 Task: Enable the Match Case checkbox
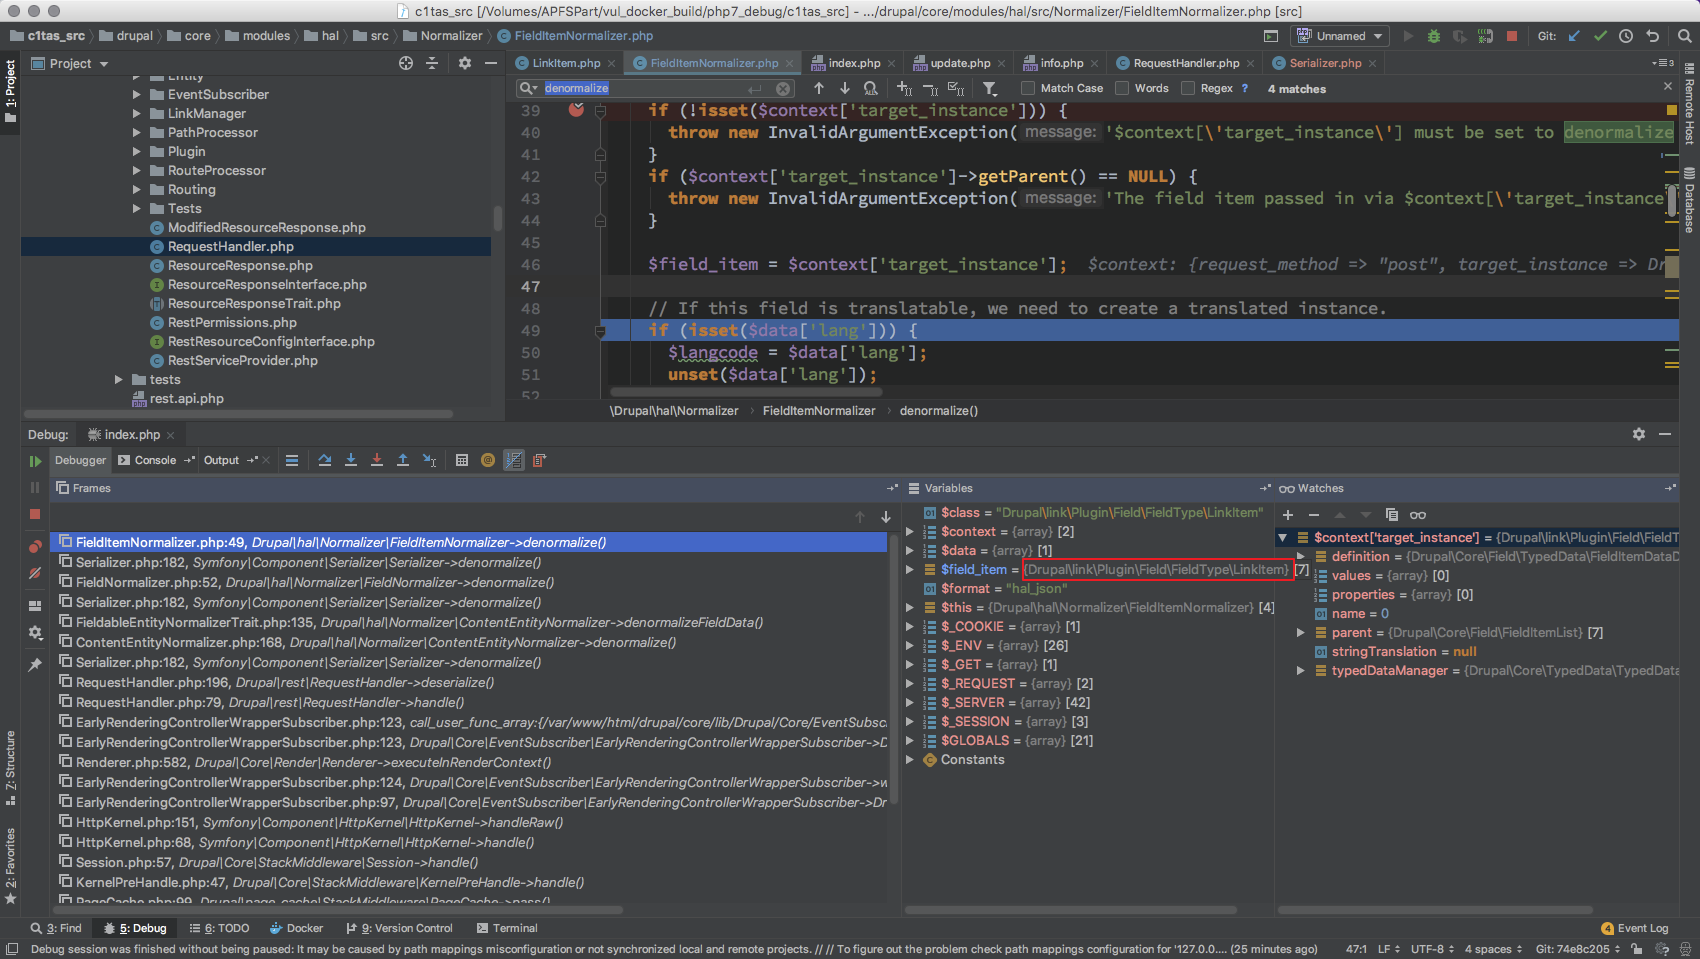coord(1028,88)
